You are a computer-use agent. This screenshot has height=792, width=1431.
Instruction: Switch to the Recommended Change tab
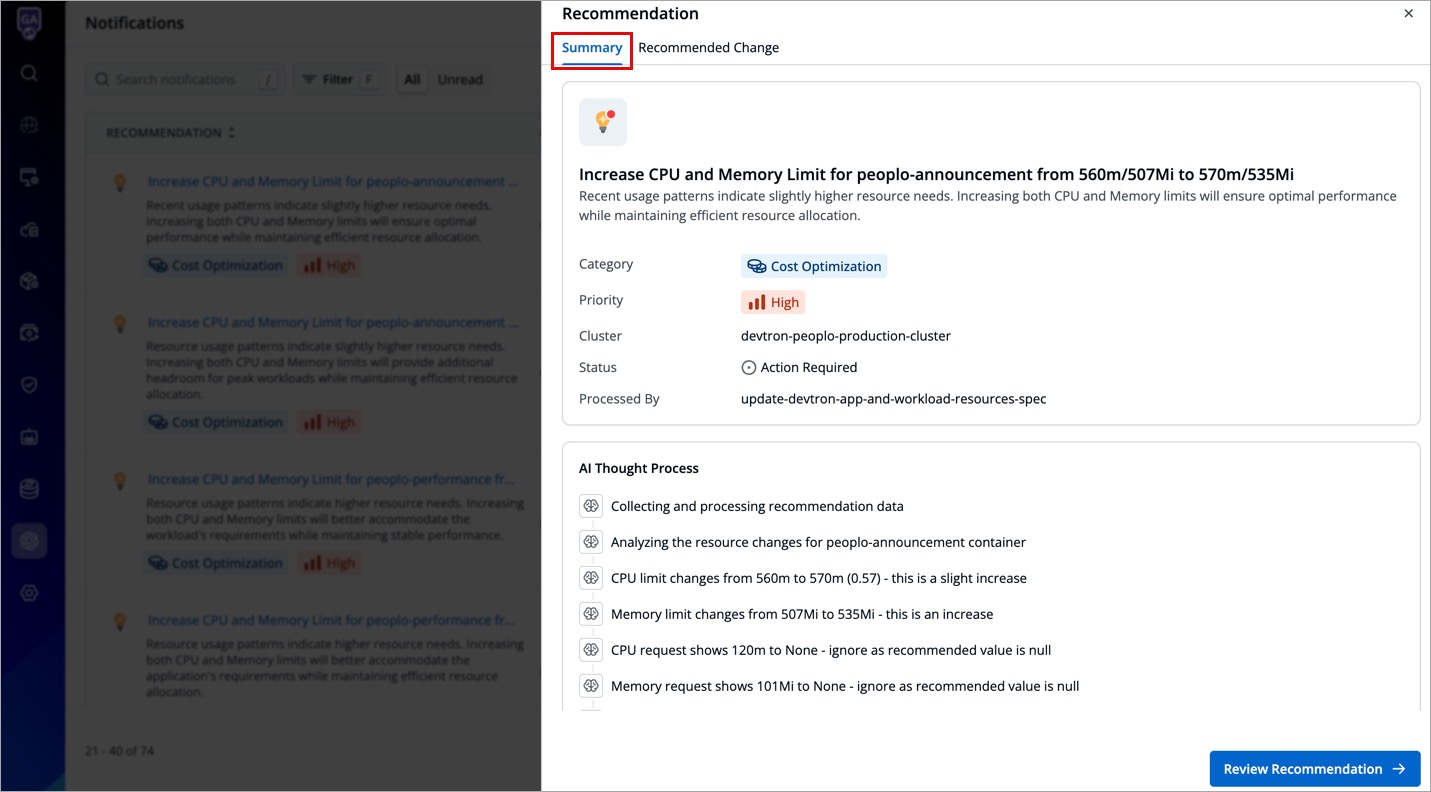[x=708, y=48]
